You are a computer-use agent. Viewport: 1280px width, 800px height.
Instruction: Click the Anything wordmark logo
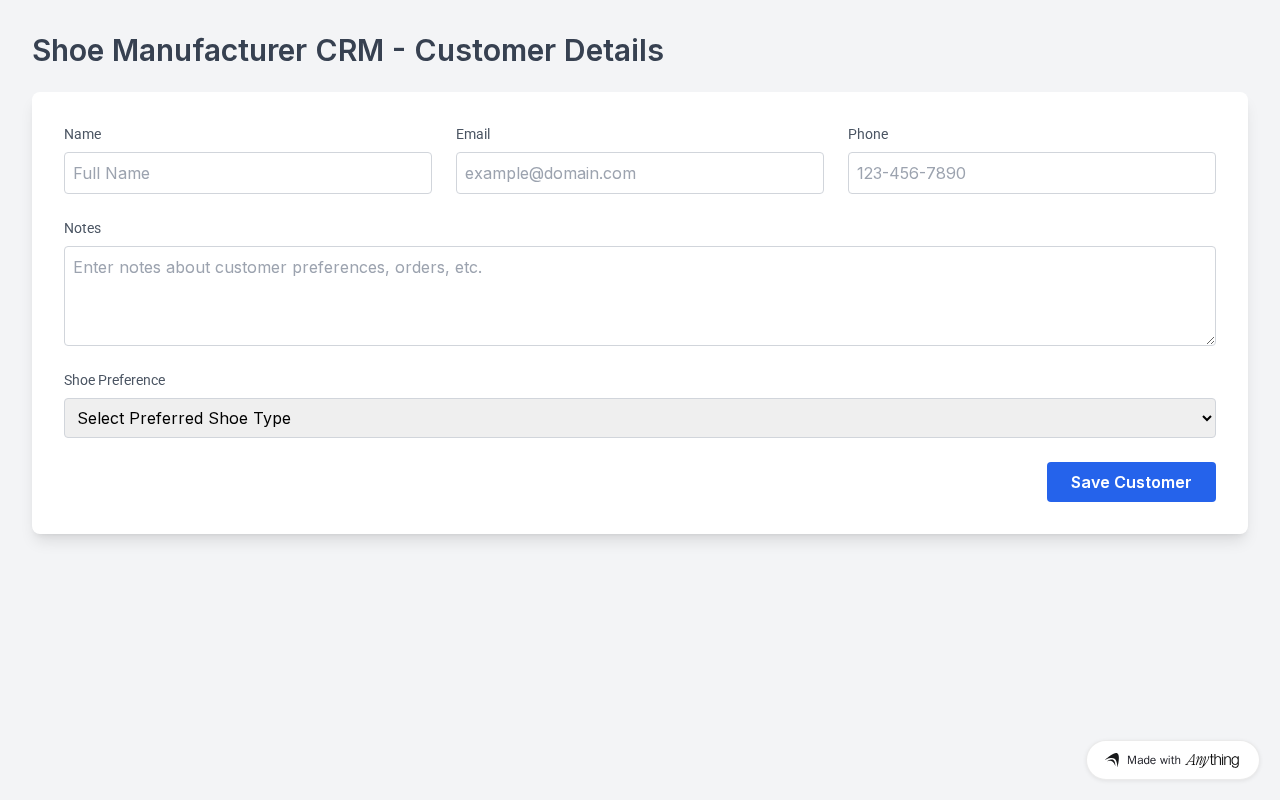point(1212,760)
